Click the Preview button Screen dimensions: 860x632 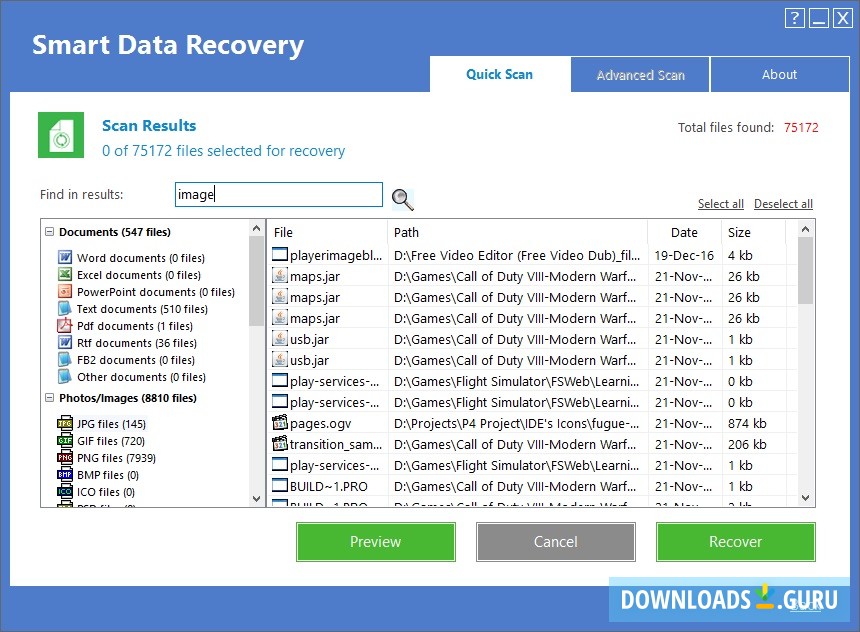tap(376, 541)
